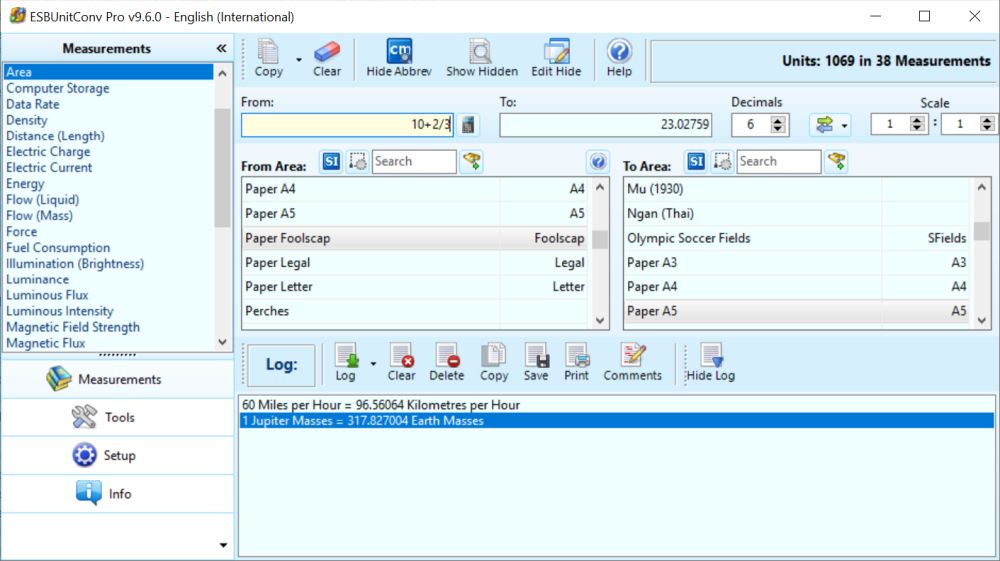Open the Tools navigation tab

pos(117,418)
